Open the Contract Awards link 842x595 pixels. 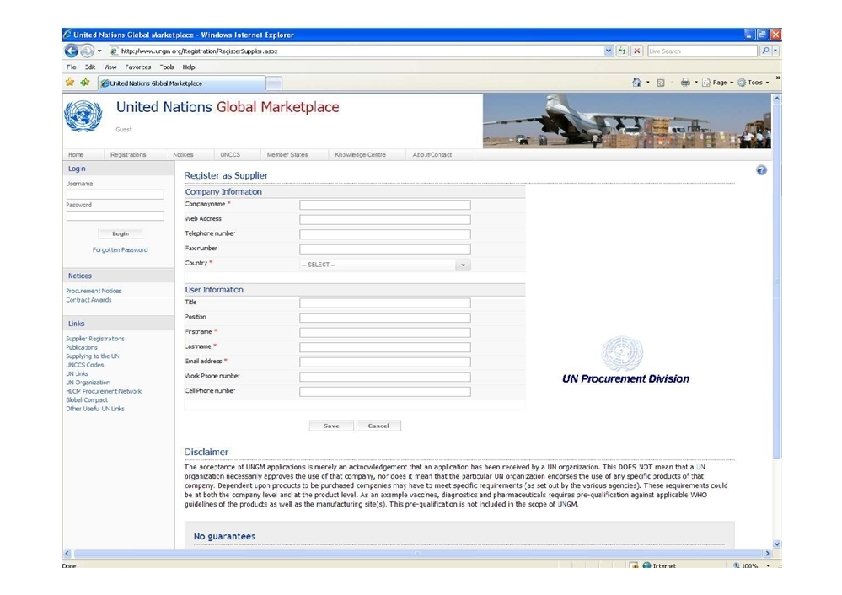tap(89, 300)
